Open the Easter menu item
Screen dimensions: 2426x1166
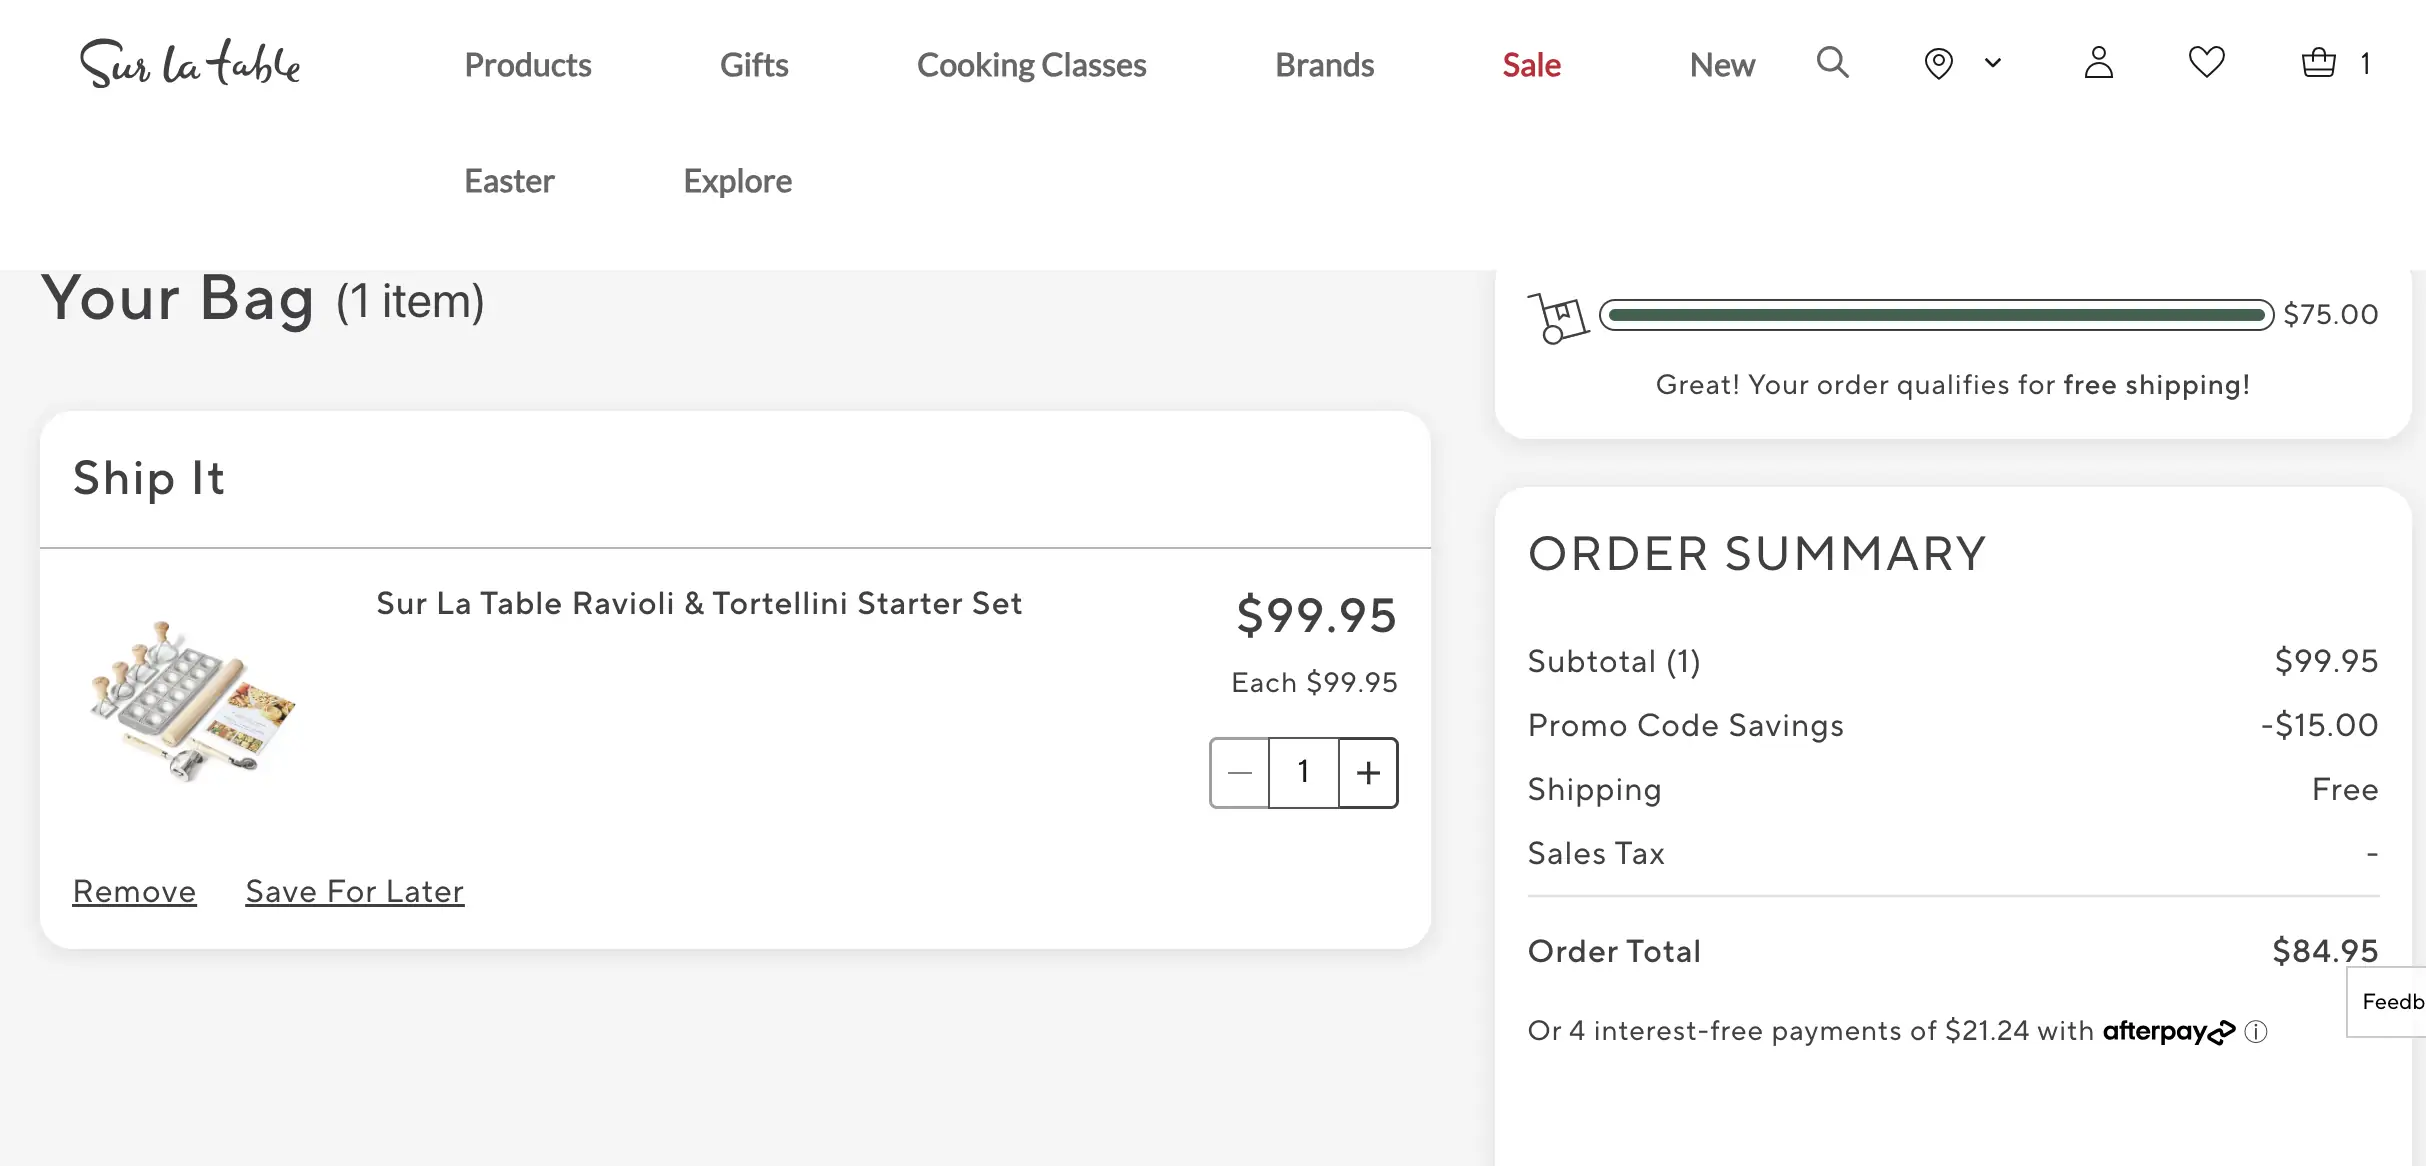[509, 181]
